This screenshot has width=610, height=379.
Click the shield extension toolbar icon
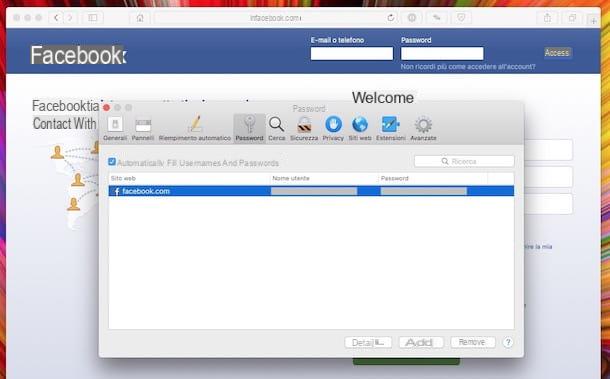pos(461,18)
